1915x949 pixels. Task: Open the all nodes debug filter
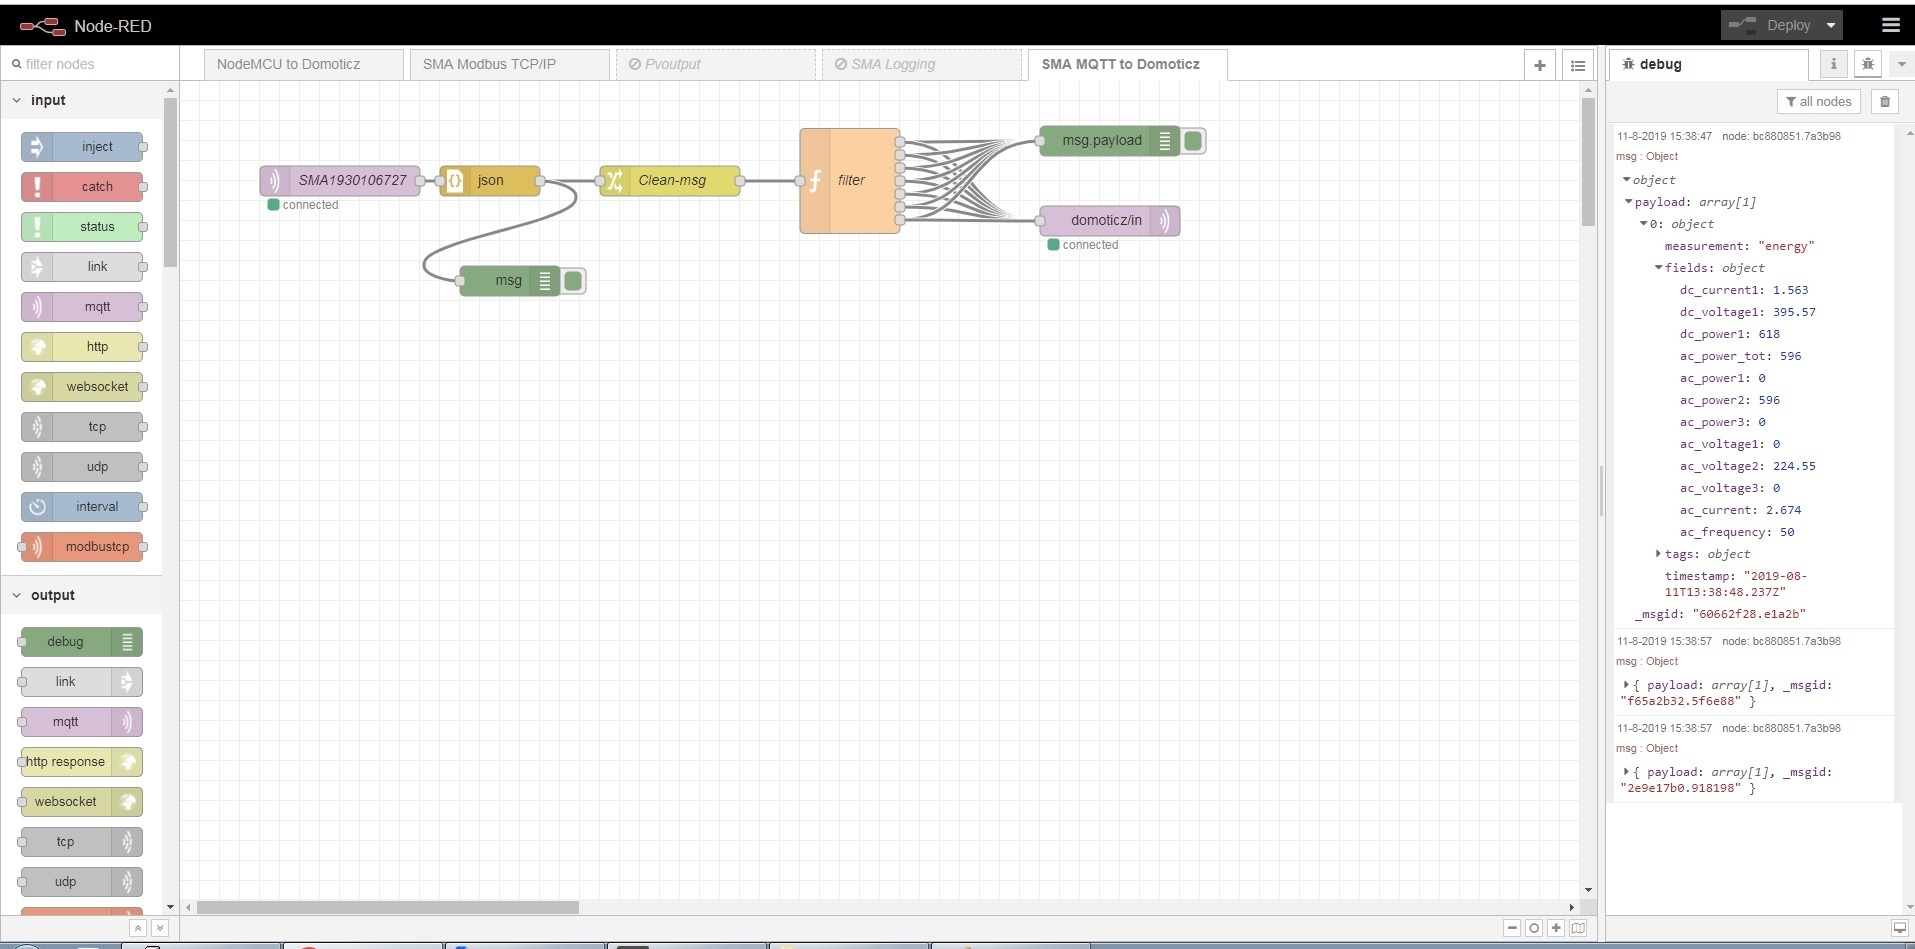point(1819,101)
